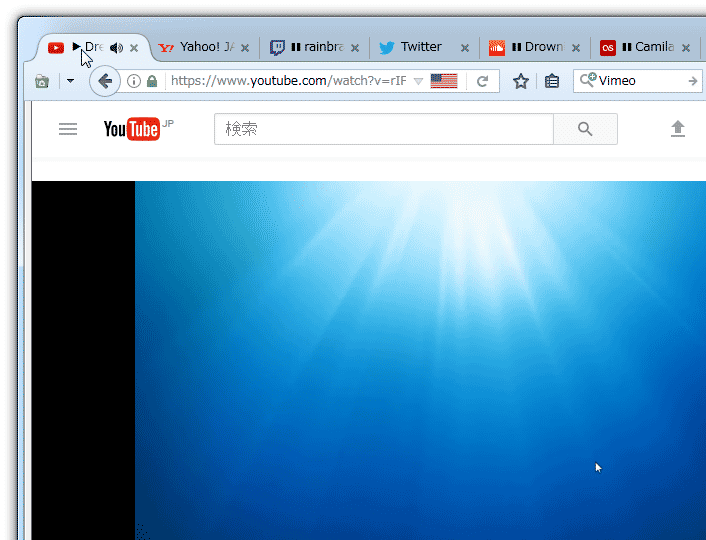Click the YouTube JP logo

[138, 129]
